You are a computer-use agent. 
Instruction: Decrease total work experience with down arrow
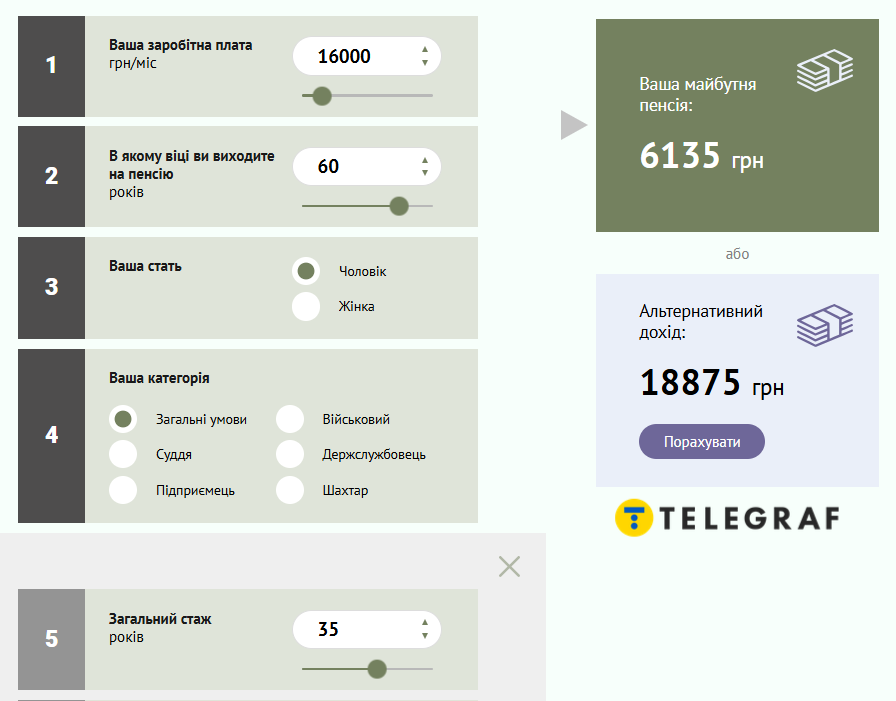425,636
